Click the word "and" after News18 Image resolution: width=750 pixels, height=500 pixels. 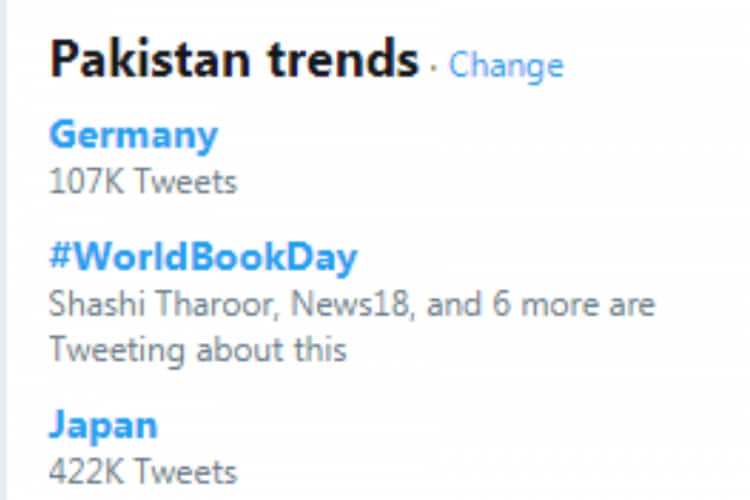[450, 304]
